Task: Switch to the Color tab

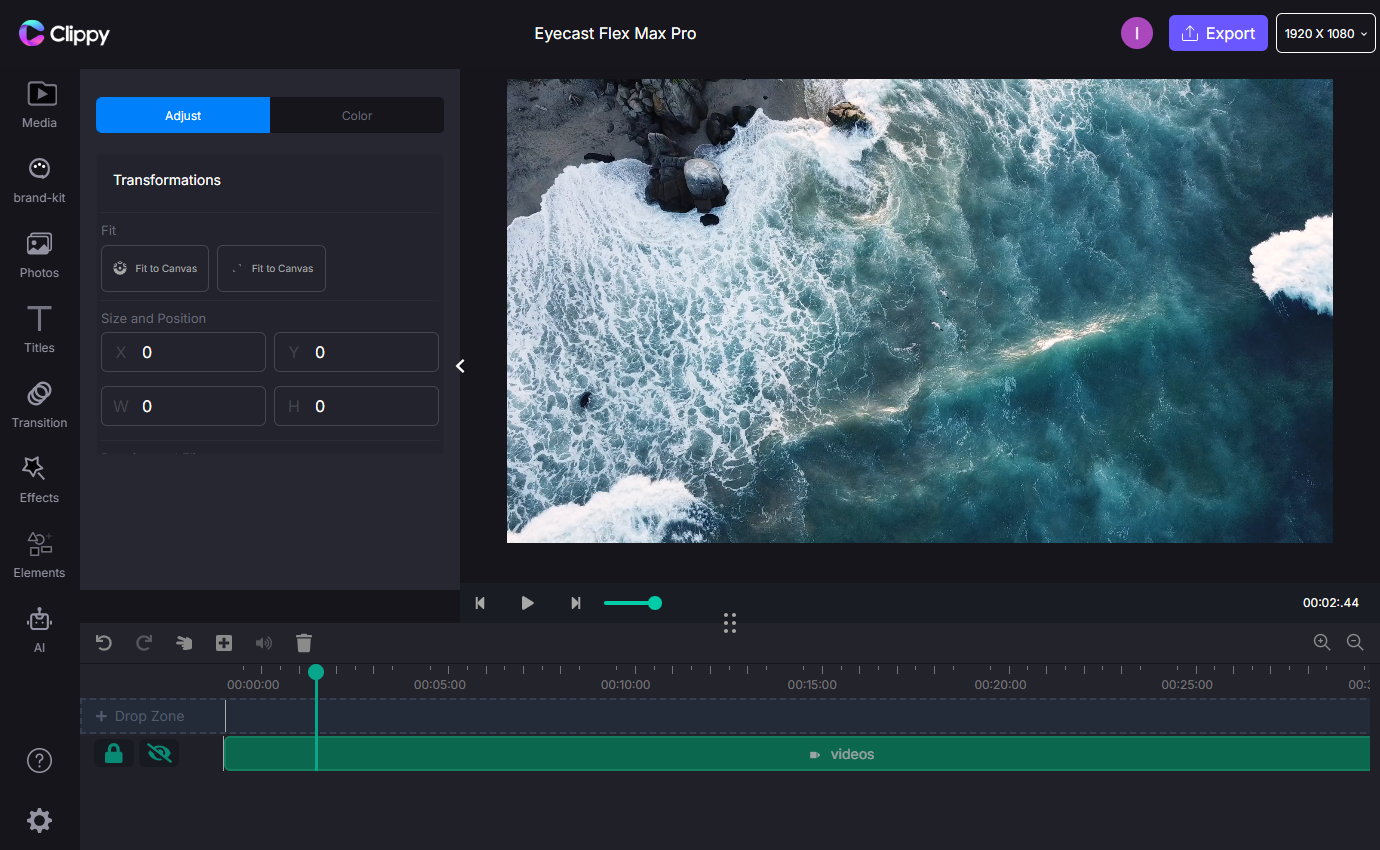Action: click(x=357, y=115)
